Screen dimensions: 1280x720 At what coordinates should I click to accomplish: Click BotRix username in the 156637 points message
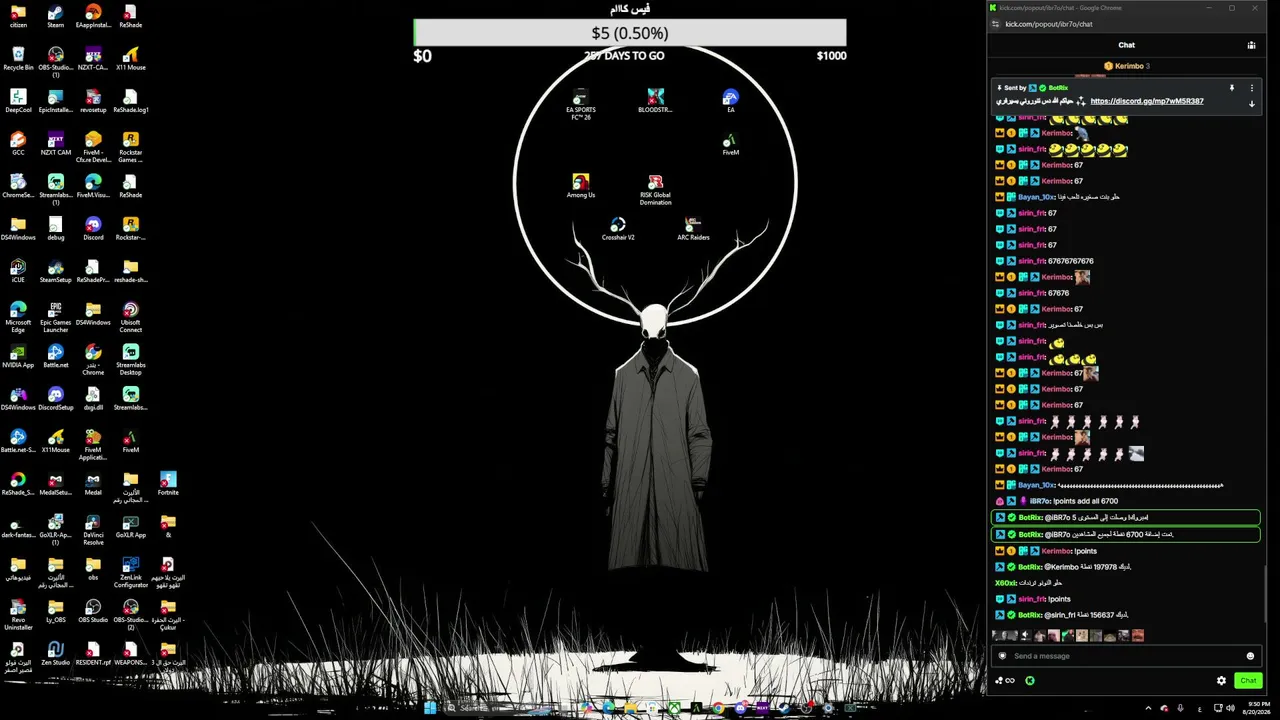[1030, 615]
